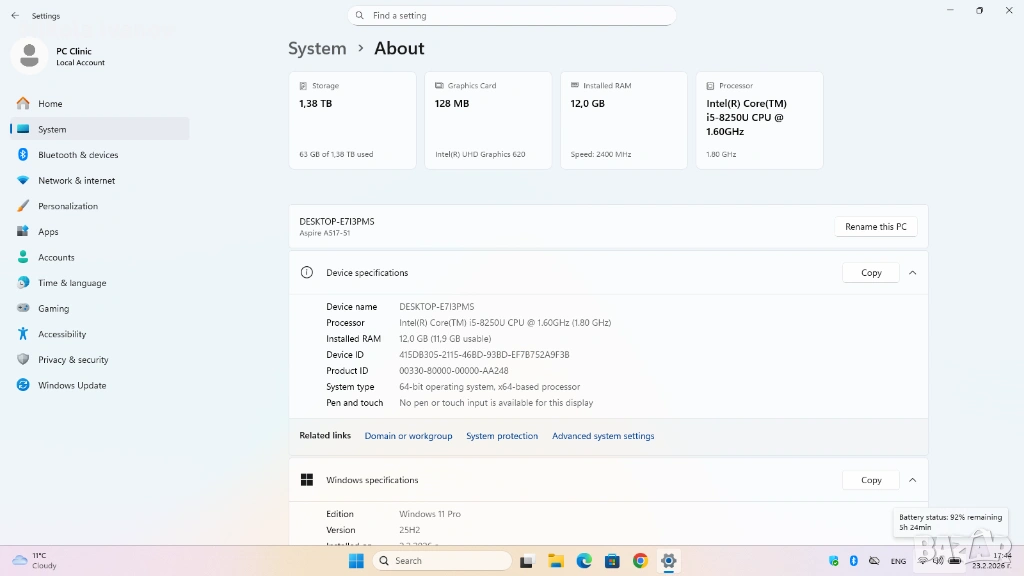The width and height of the screenshot is (1024, 576).
Task: Open the Accounts menu item
Action: [x=56, y=257]
